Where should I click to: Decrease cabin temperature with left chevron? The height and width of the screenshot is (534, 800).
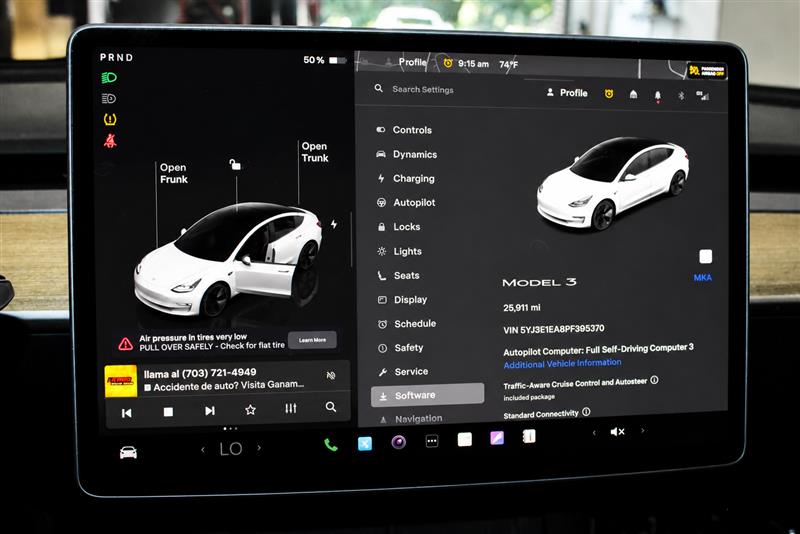click(203, 450)
